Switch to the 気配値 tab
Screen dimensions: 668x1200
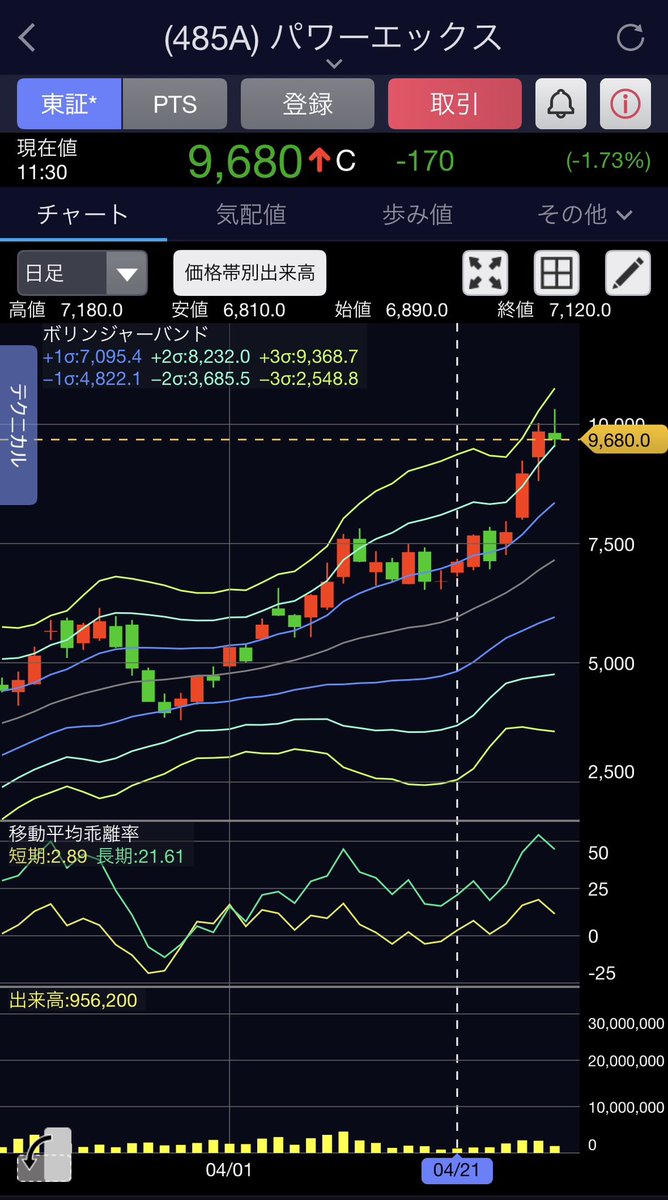pyautogui.click(x=251, y=214)
